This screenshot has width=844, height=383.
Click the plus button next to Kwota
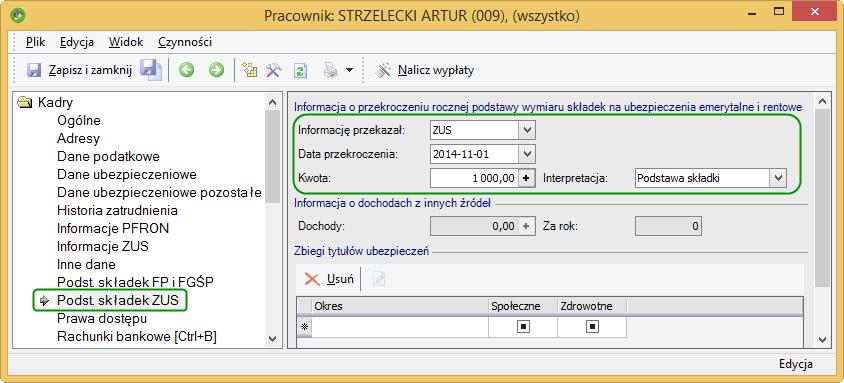pyautogui.click(x=527, y=178)
